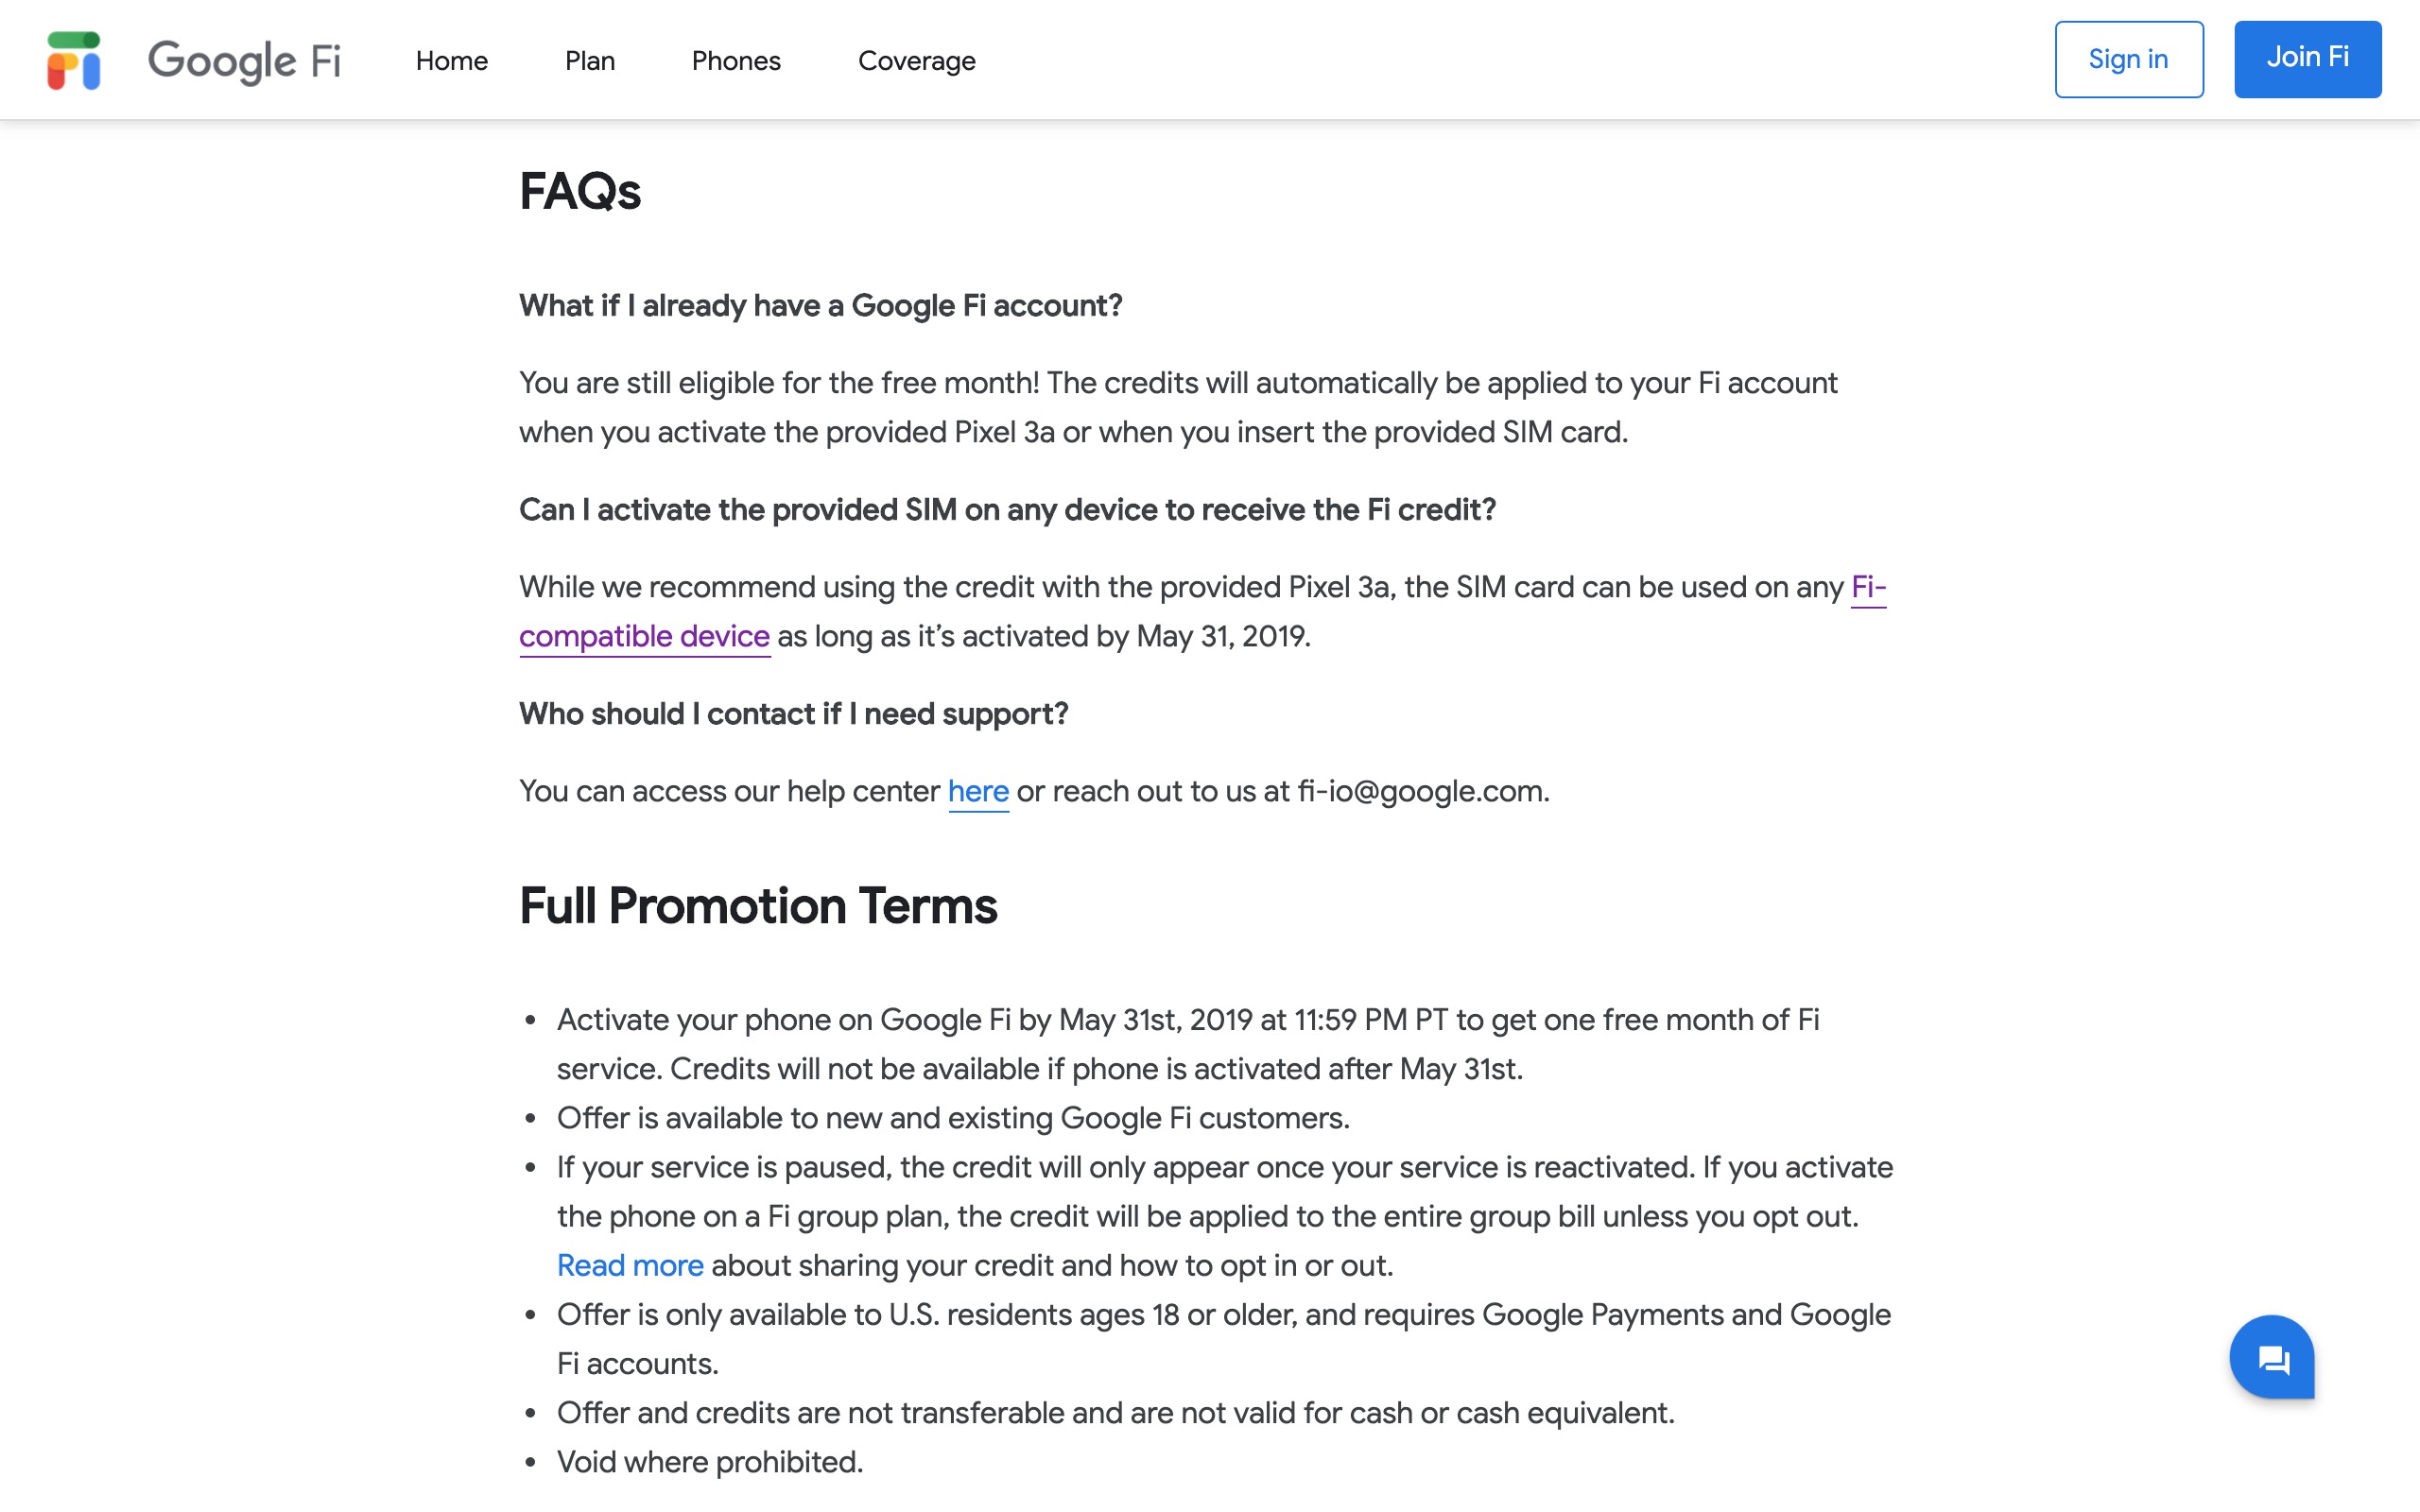2420x1512 pixels.
Task: Click the Full Promotion Terms heading
Action: [x=758, y=906]
